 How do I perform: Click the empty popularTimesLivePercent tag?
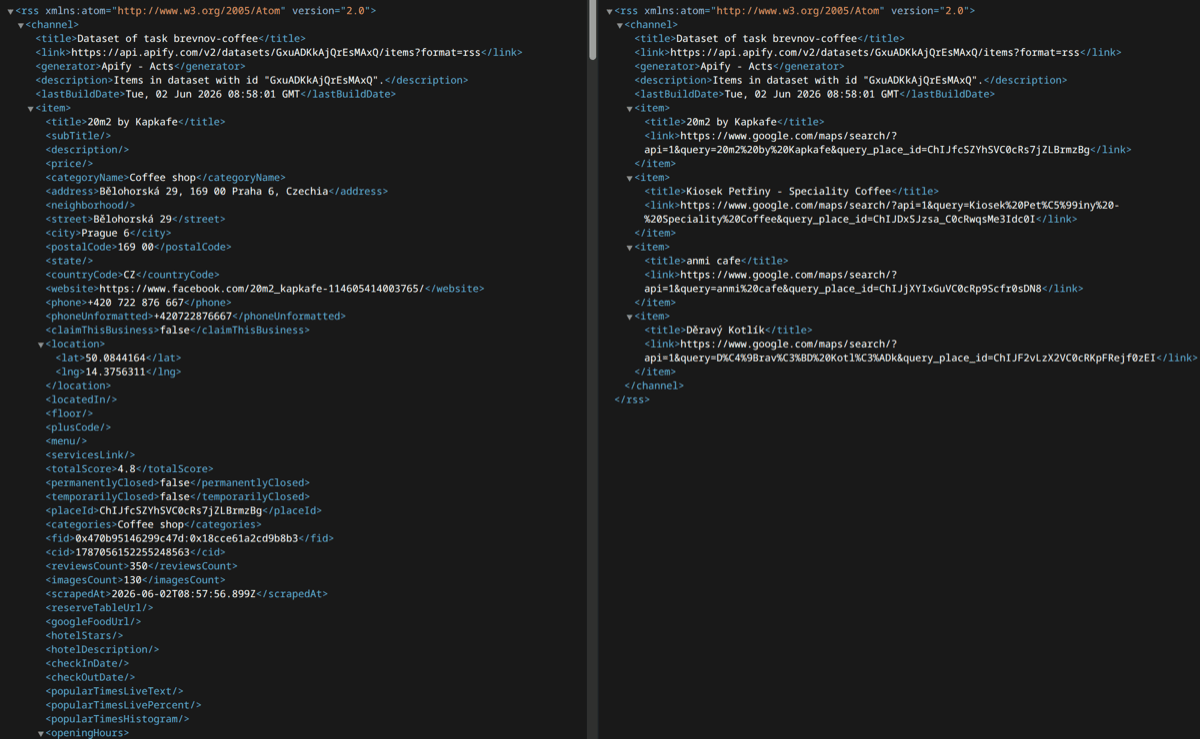124,705
